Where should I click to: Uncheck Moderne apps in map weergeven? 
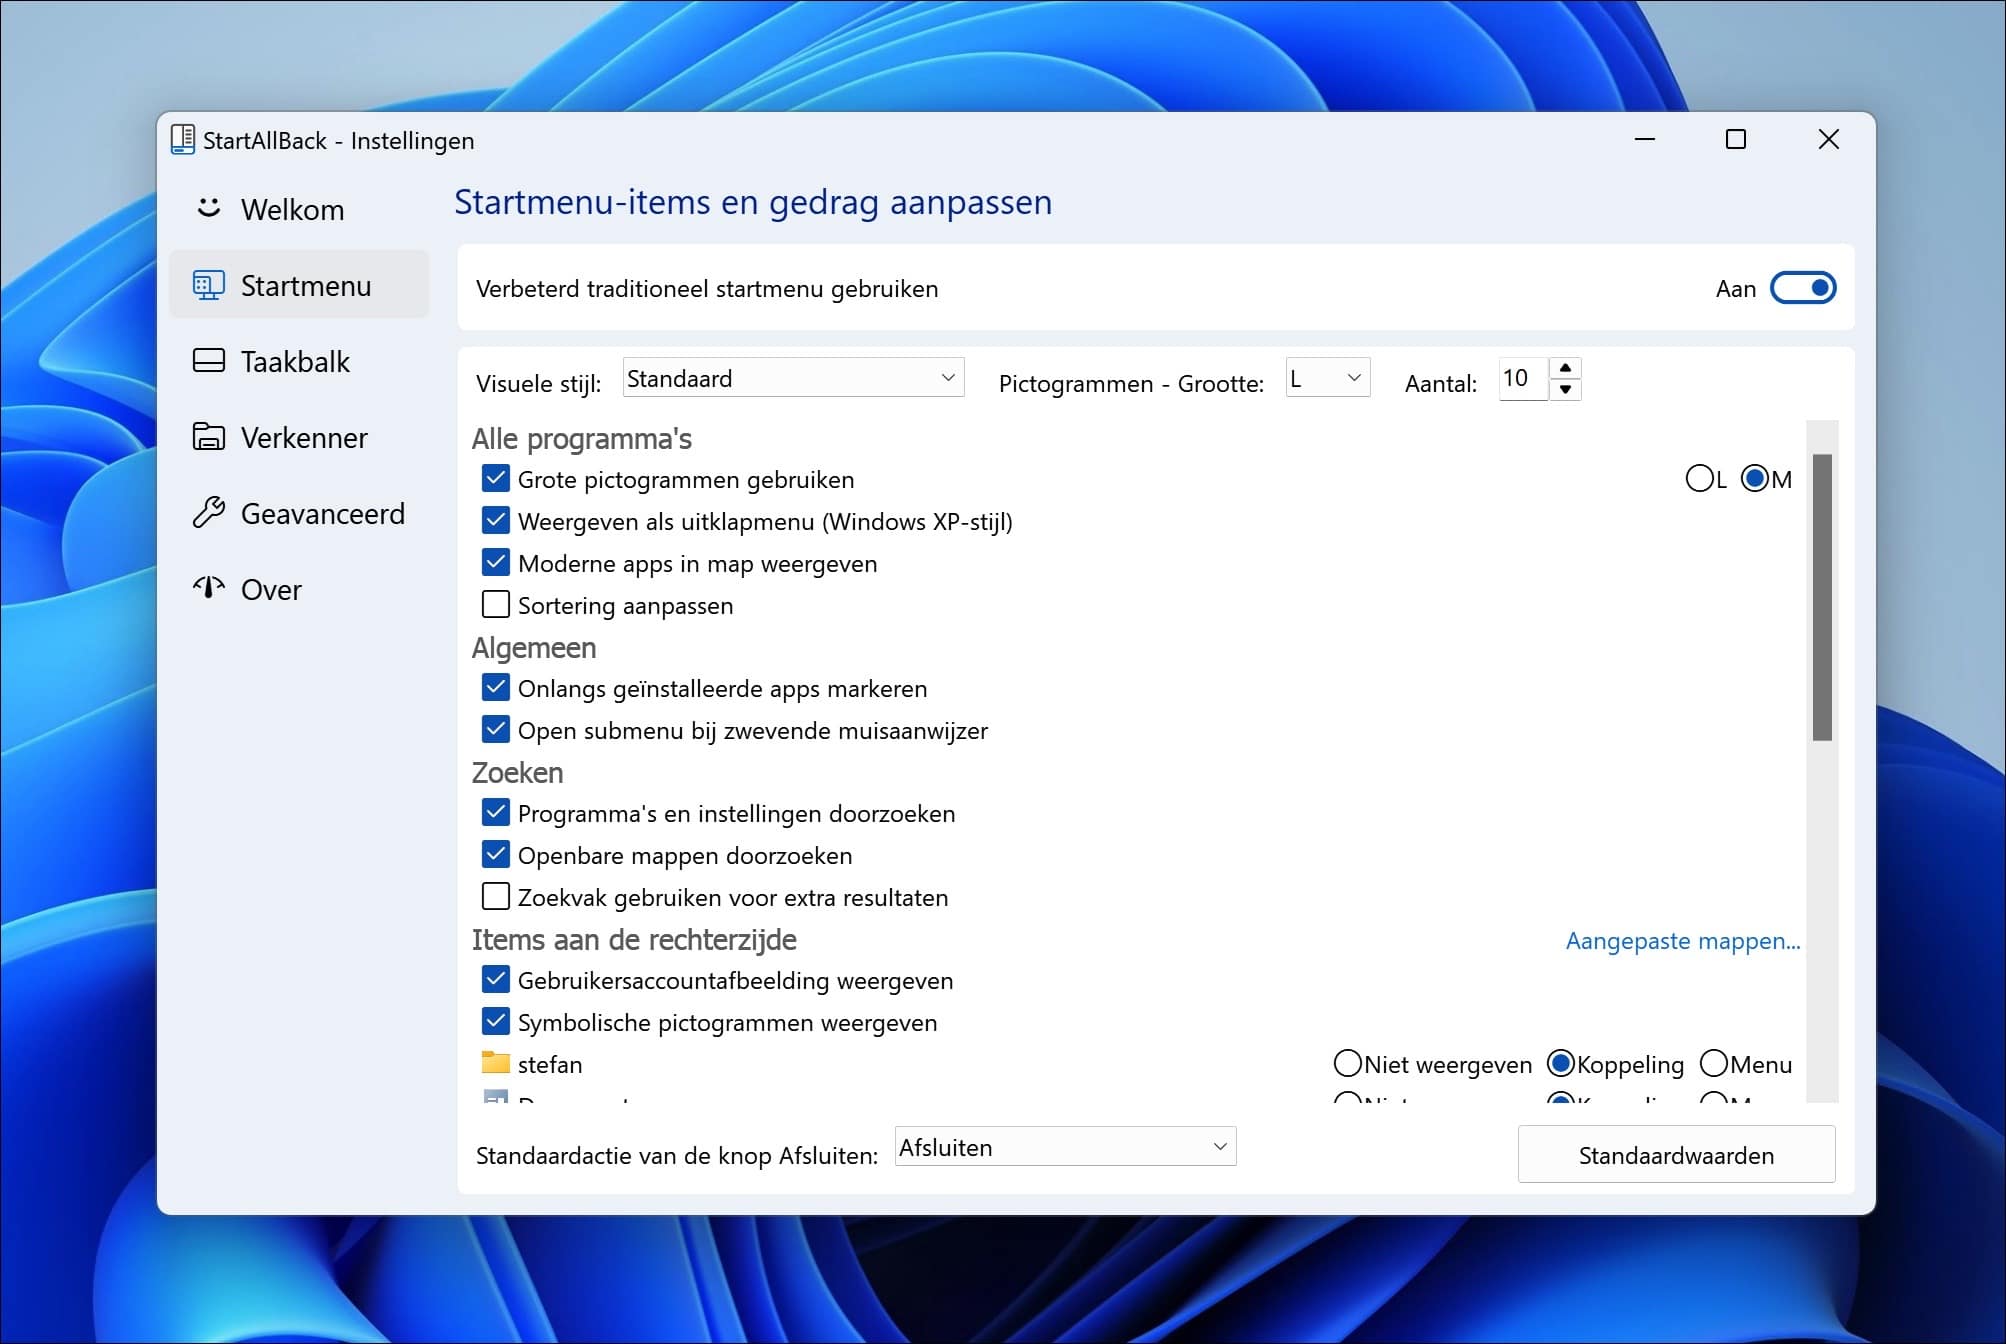pyautogui.click(x=495, y=562)
